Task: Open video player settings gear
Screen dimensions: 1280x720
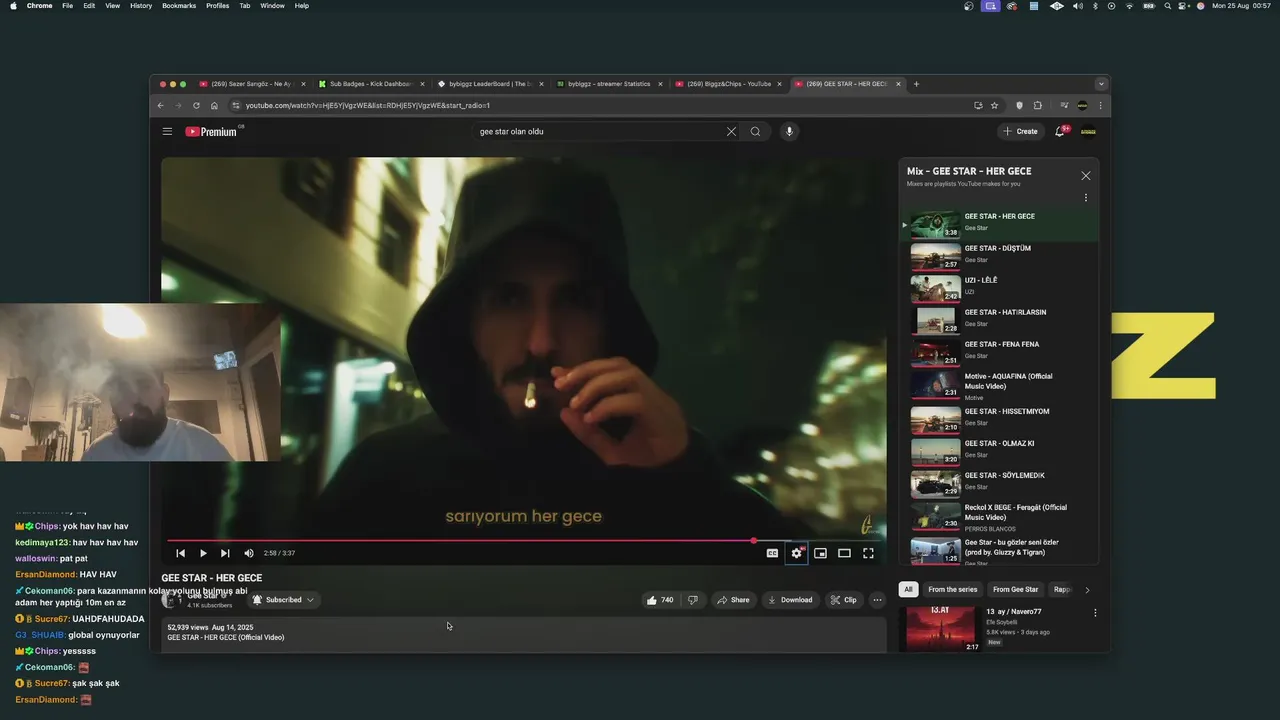Action: click(x=796, y=553)
